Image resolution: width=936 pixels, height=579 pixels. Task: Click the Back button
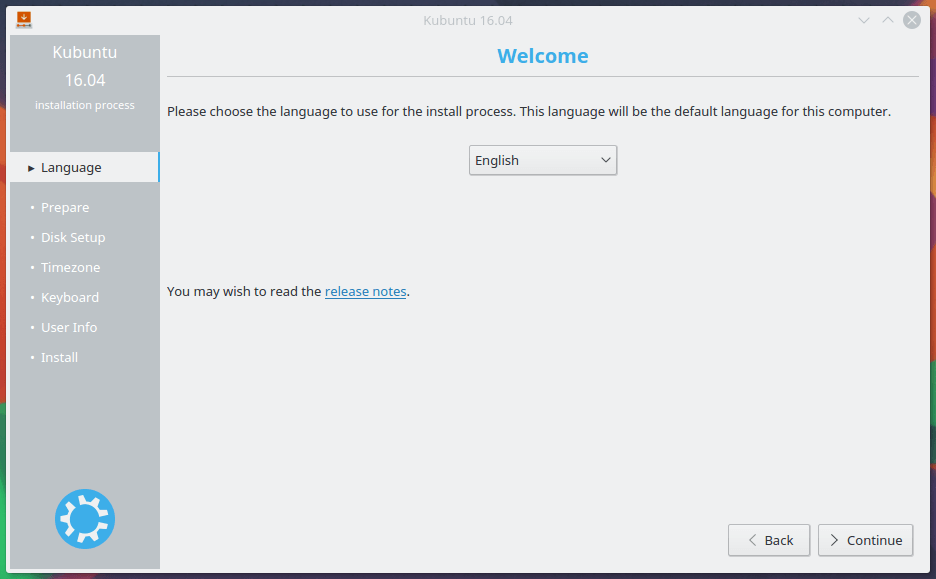(x=769, y=540)
